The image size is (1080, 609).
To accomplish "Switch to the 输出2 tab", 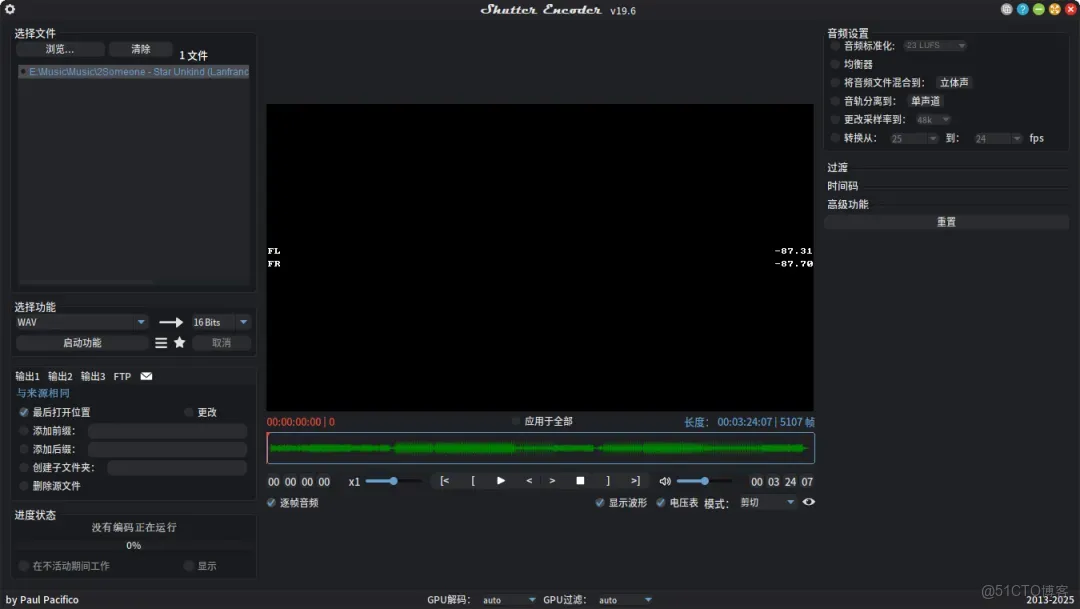I will [x=60, y=376].
